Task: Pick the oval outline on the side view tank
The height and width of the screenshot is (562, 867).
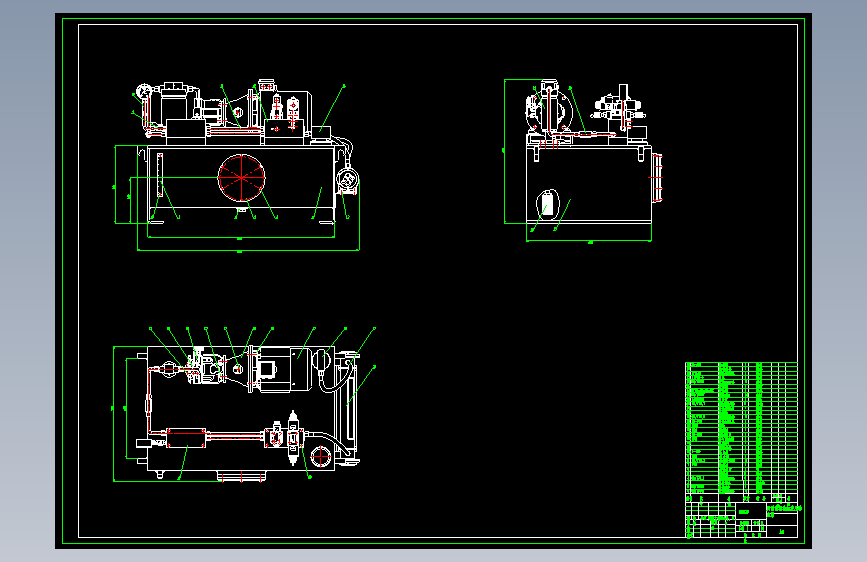Action: pos(547,204)
